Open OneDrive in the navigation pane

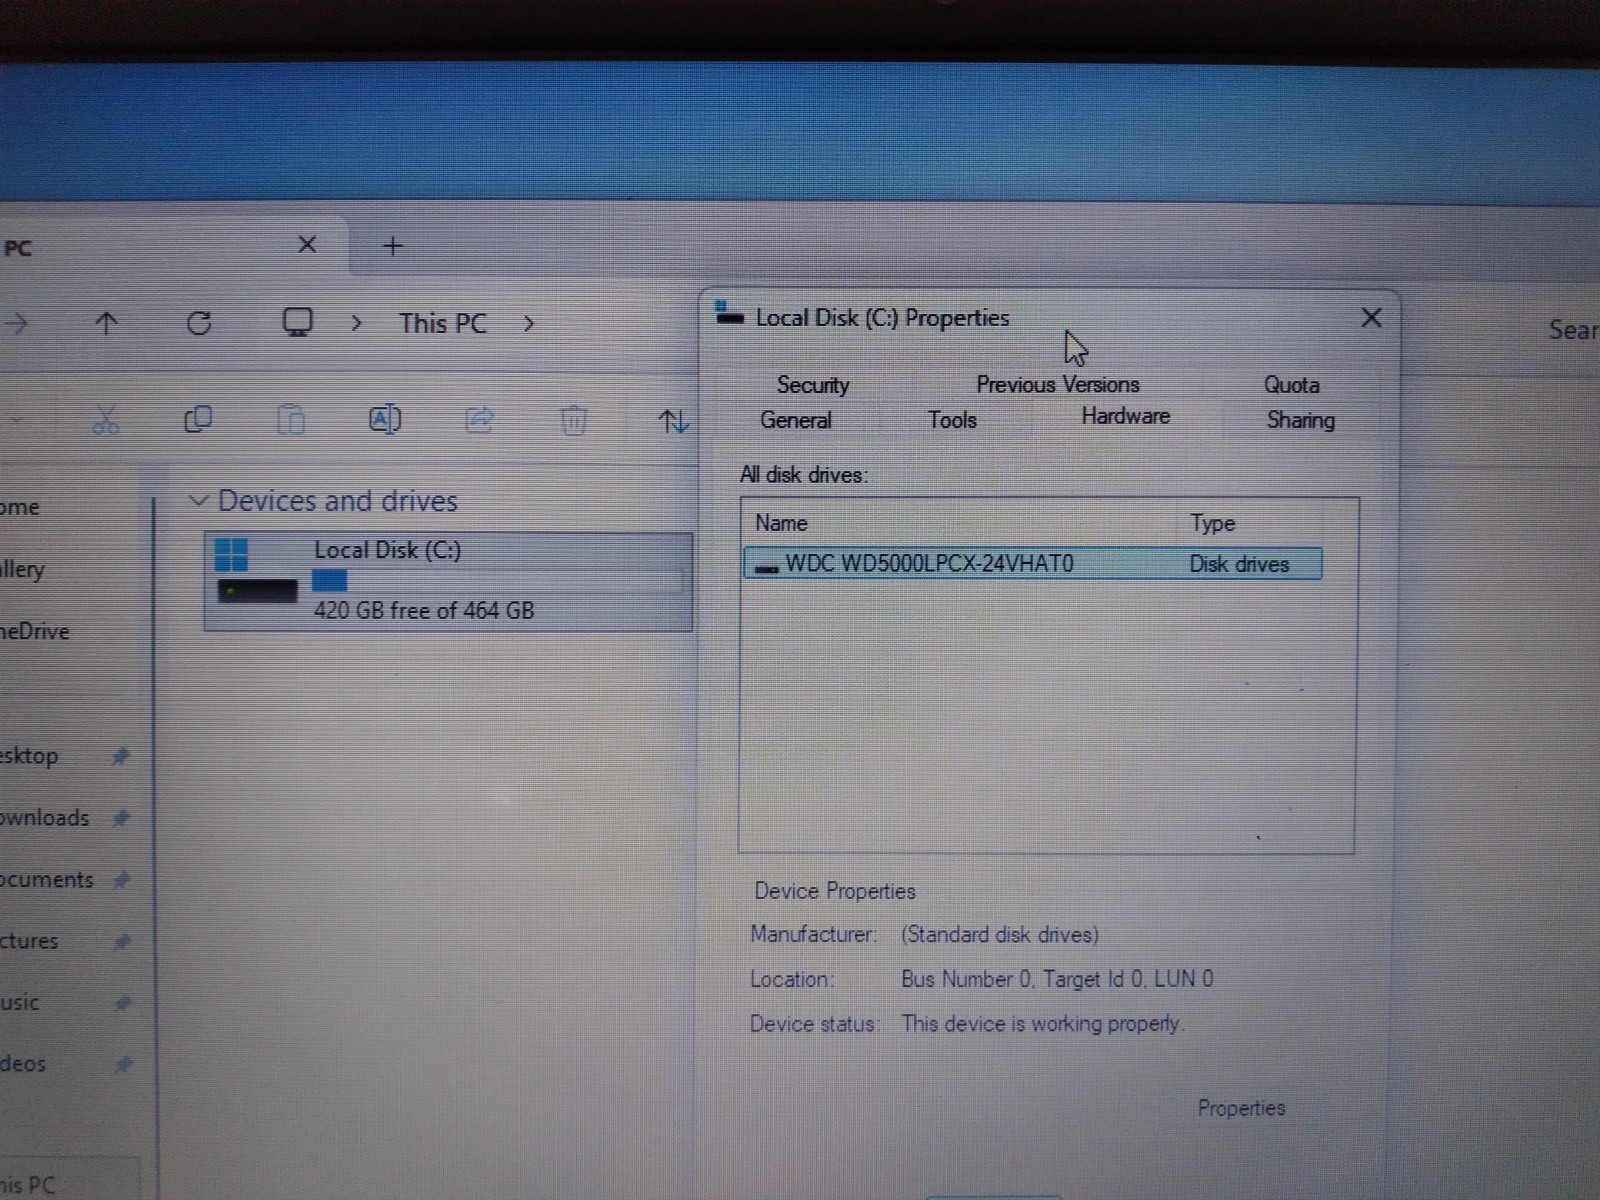pos(35,631)
